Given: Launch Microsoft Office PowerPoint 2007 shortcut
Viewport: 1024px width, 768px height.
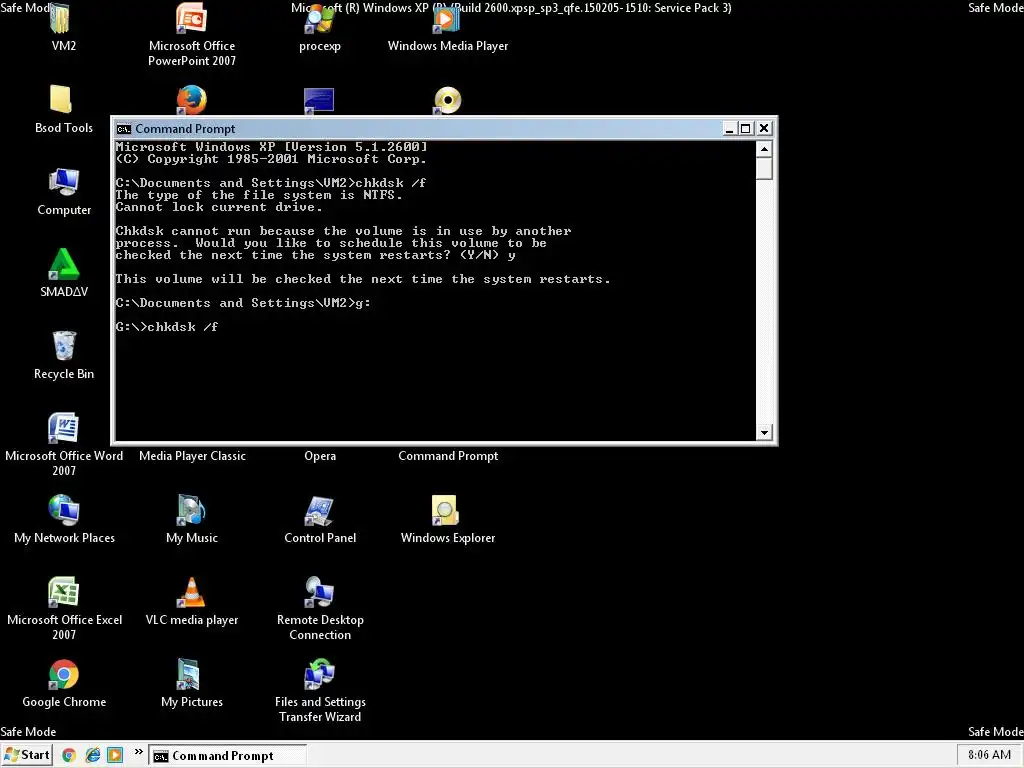Looking at the screenshot, I should (x=191, y=20).
